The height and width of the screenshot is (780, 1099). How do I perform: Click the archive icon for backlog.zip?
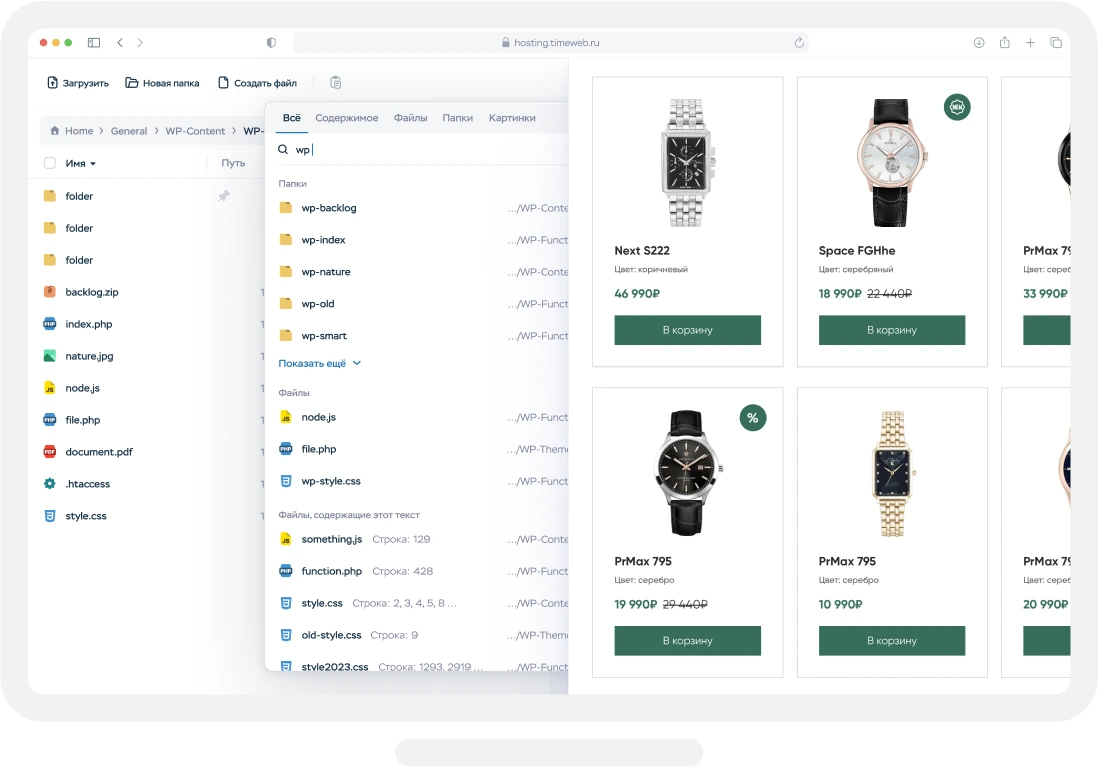click(x=48, y=291)
